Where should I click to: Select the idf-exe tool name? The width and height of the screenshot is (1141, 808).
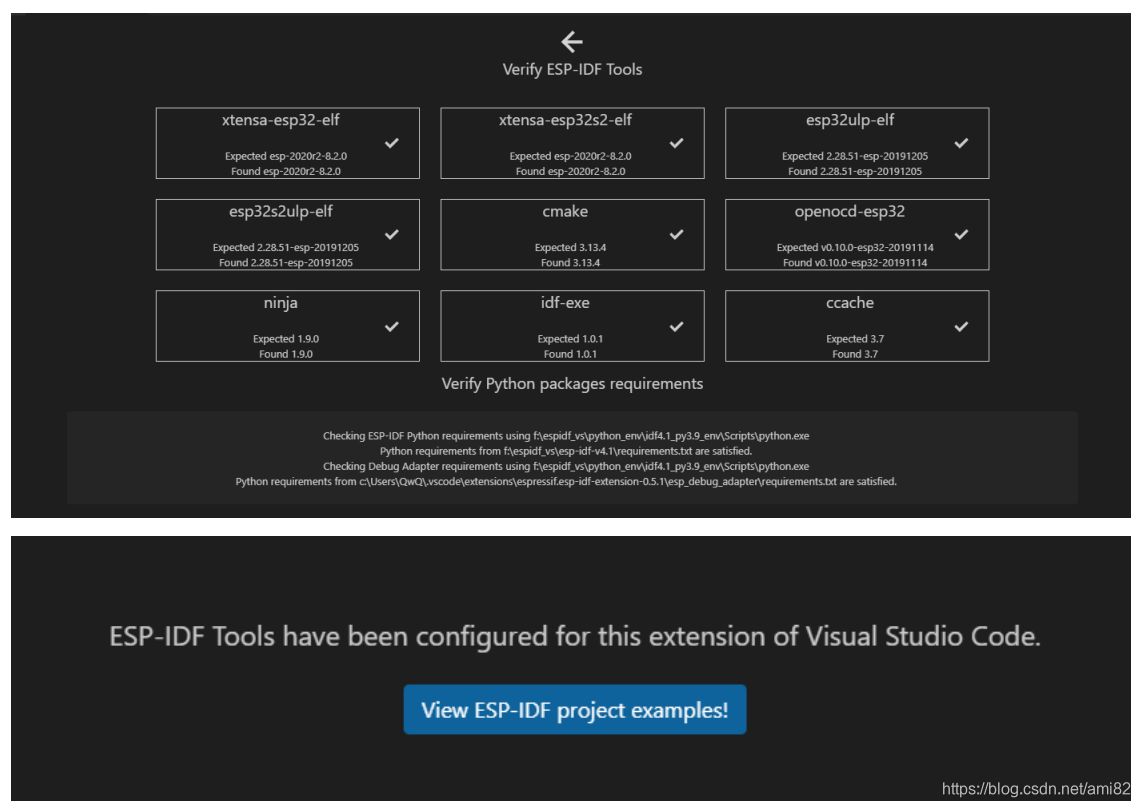pyautogui.click(x=565, y=303)
